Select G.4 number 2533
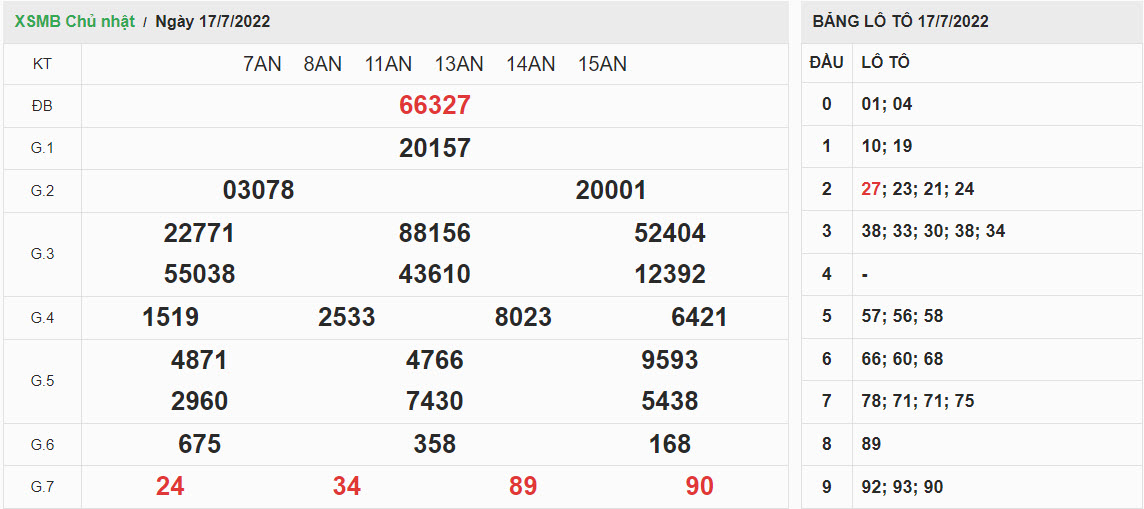The width and height of the screenshot is (1144, 509). click(x=346, y=317)
